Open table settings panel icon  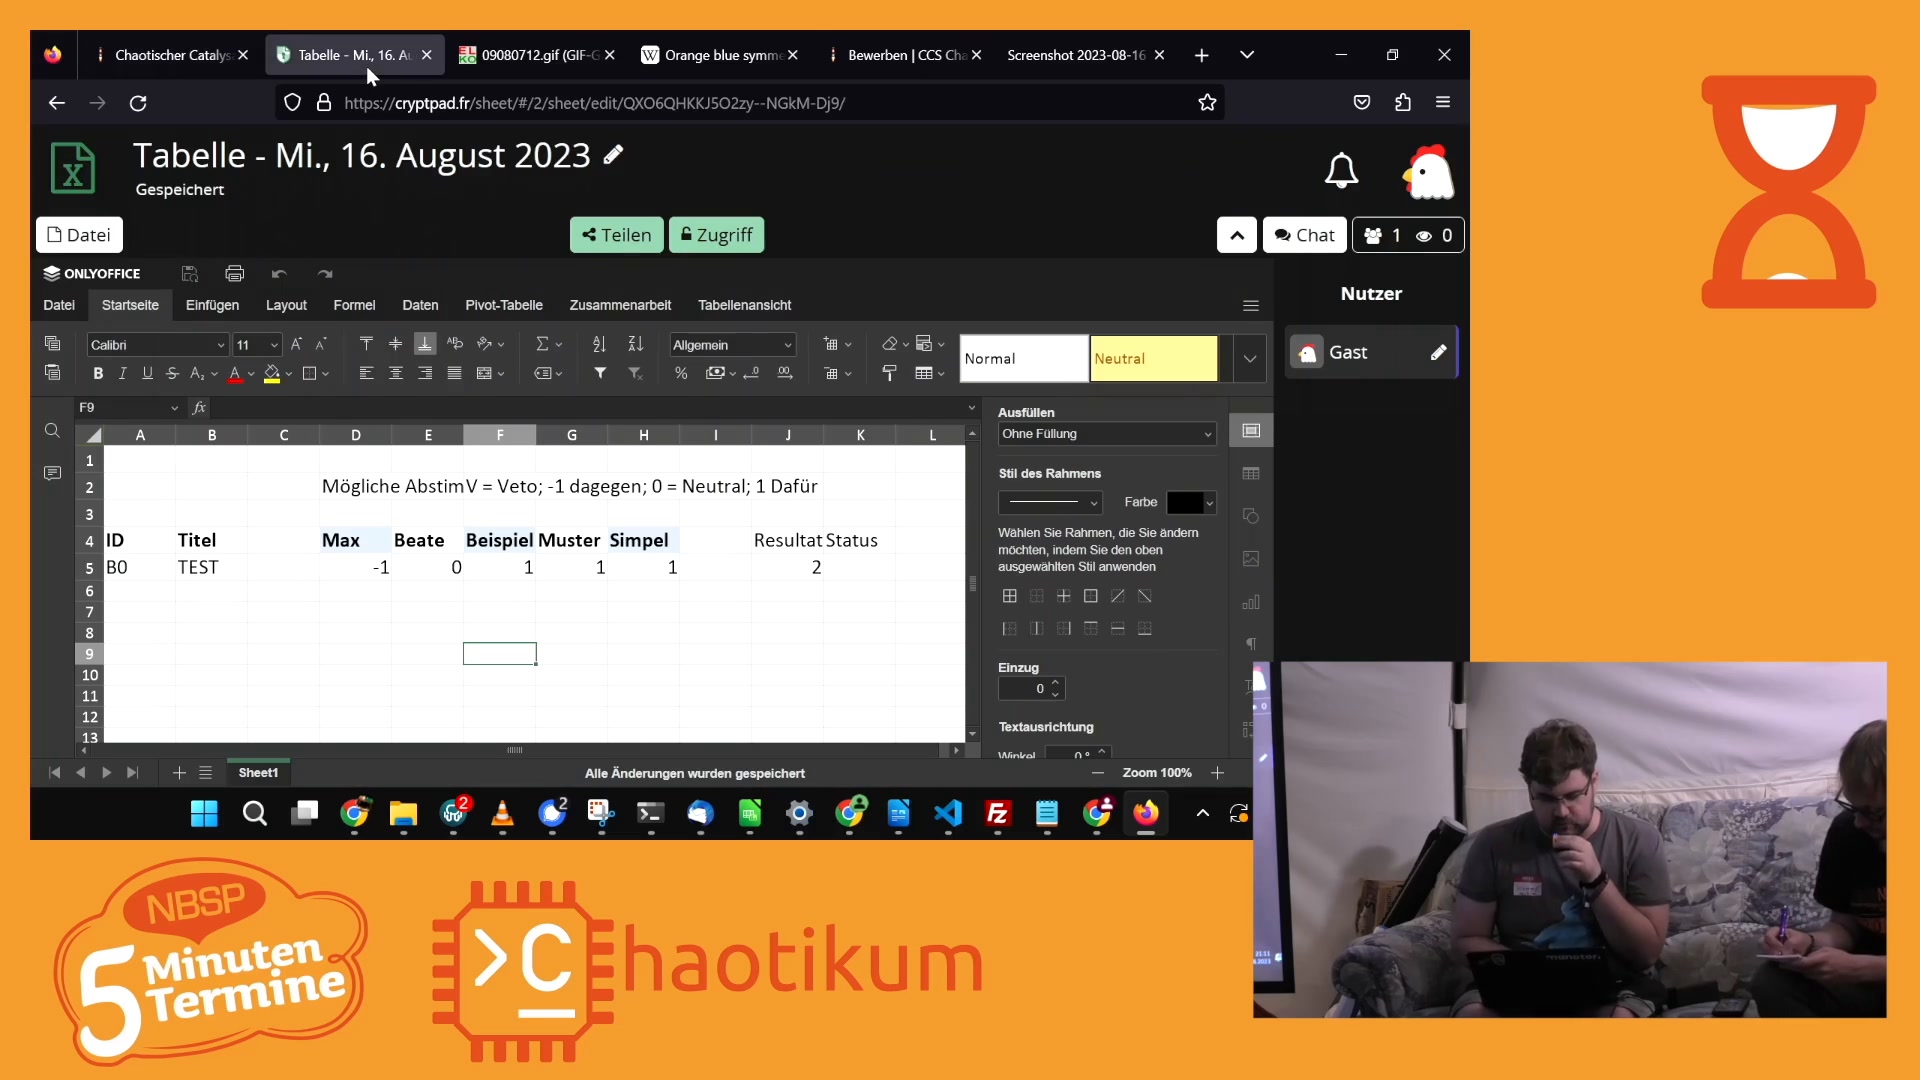tap(1251, 473)
